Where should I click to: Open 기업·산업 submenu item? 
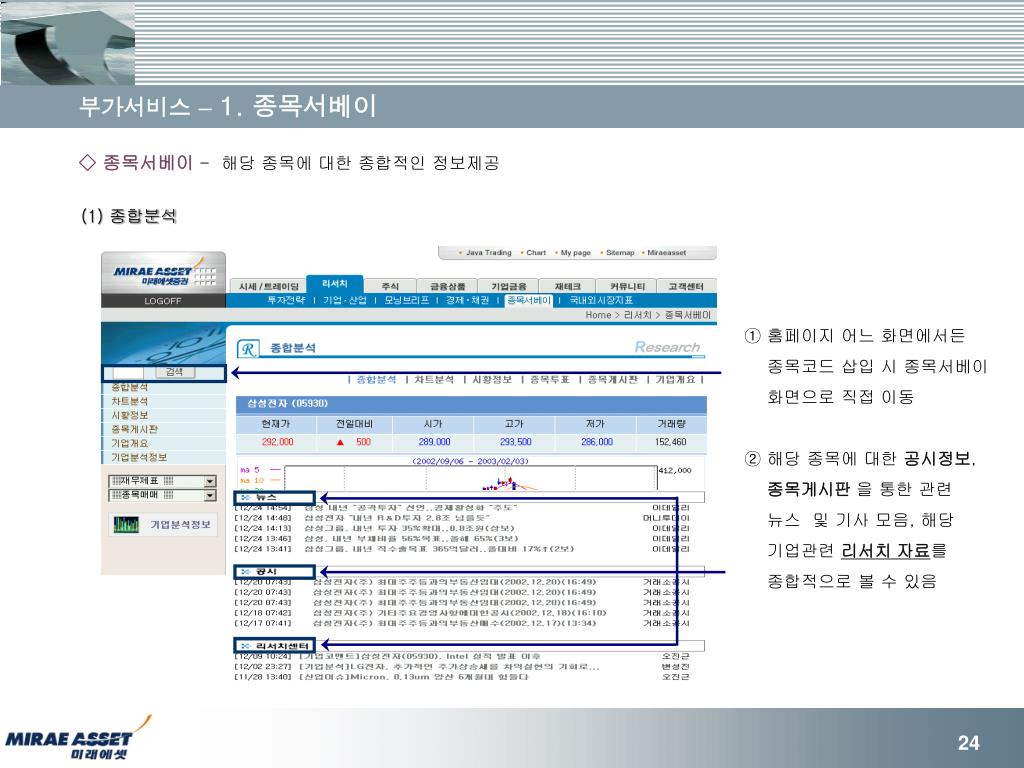345,300
